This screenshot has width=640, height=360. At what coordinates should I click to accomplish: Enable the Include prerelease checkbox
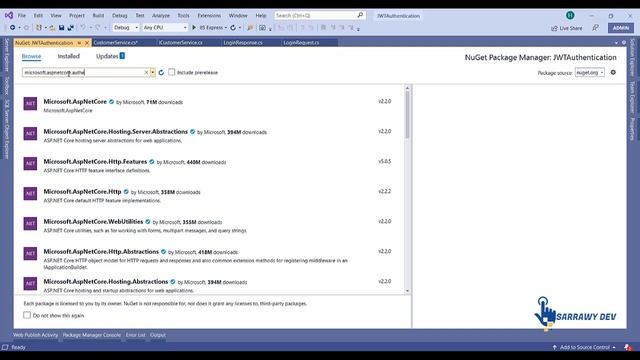171,72
